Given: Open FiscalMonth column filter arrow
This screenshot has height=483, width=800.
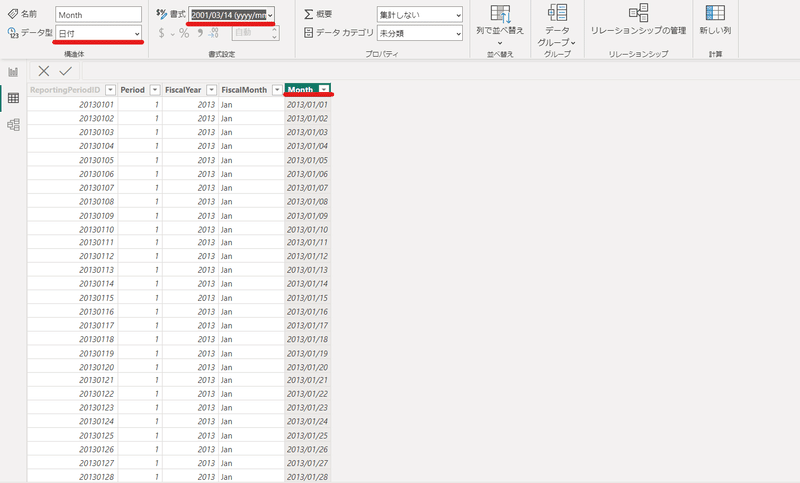Looking at the screenshot, I should 277,90.
